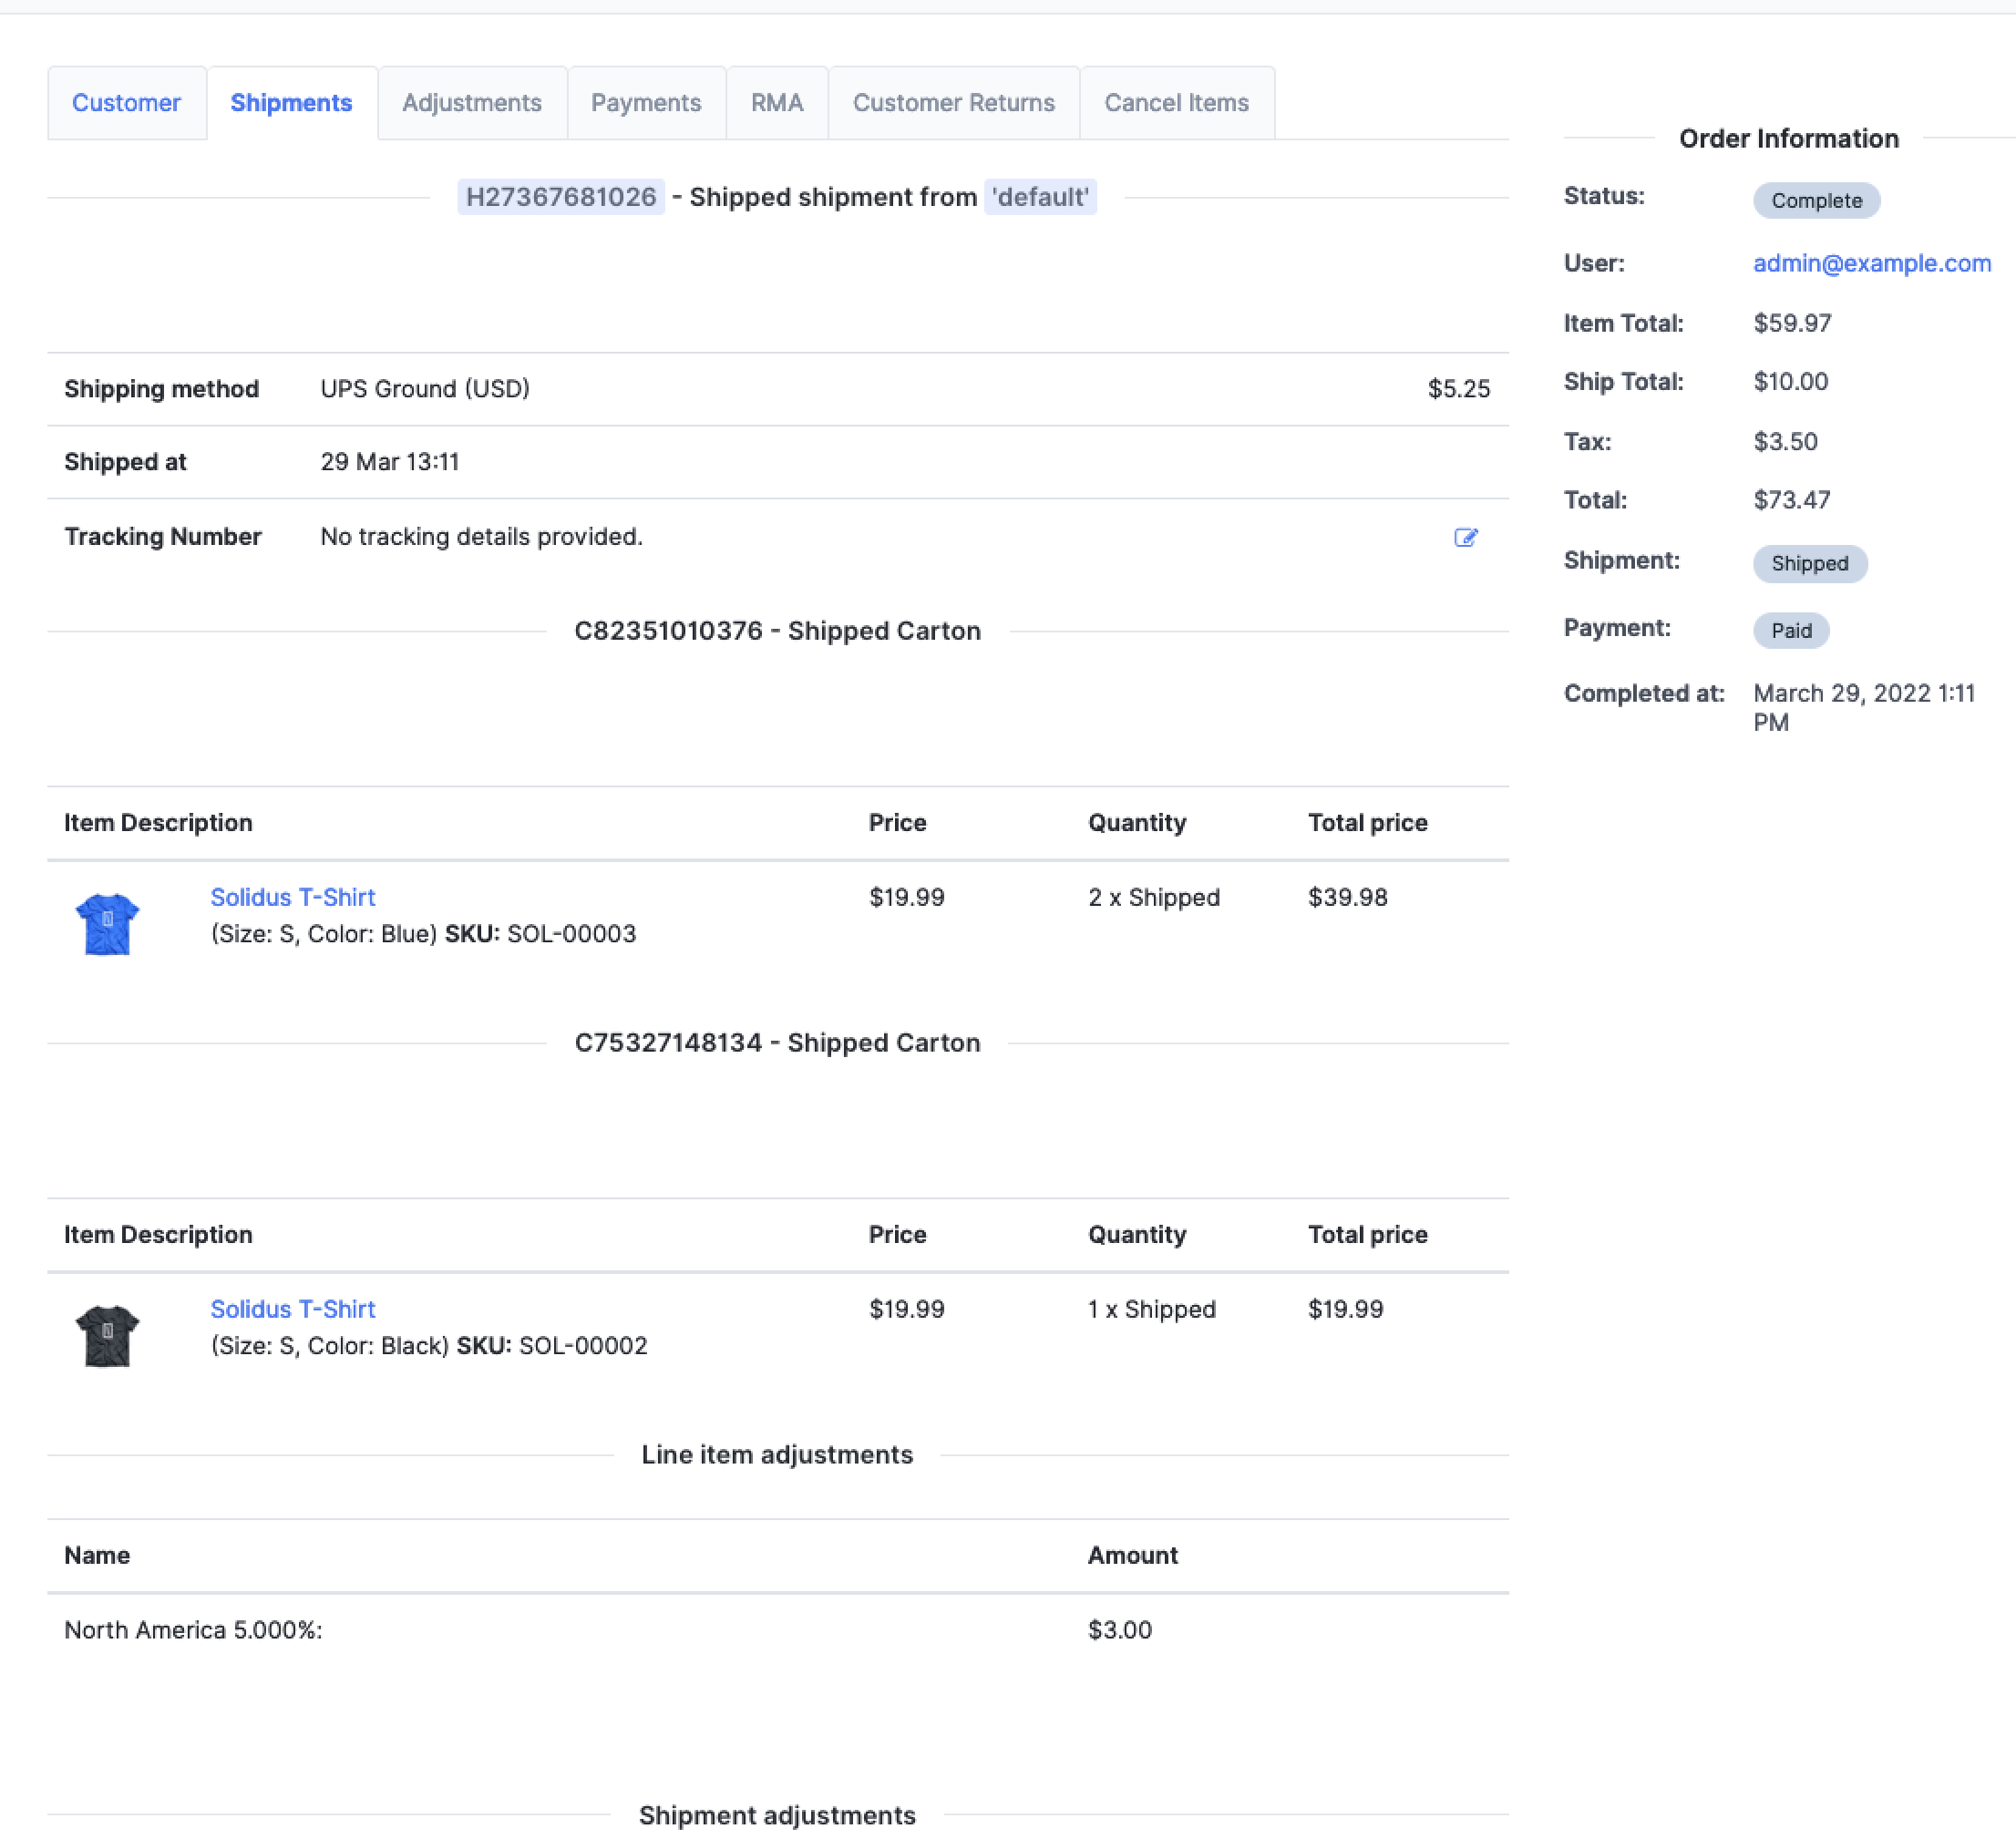Open the admin@example.com user link

pyautogui.click(x=1871, y=263)
